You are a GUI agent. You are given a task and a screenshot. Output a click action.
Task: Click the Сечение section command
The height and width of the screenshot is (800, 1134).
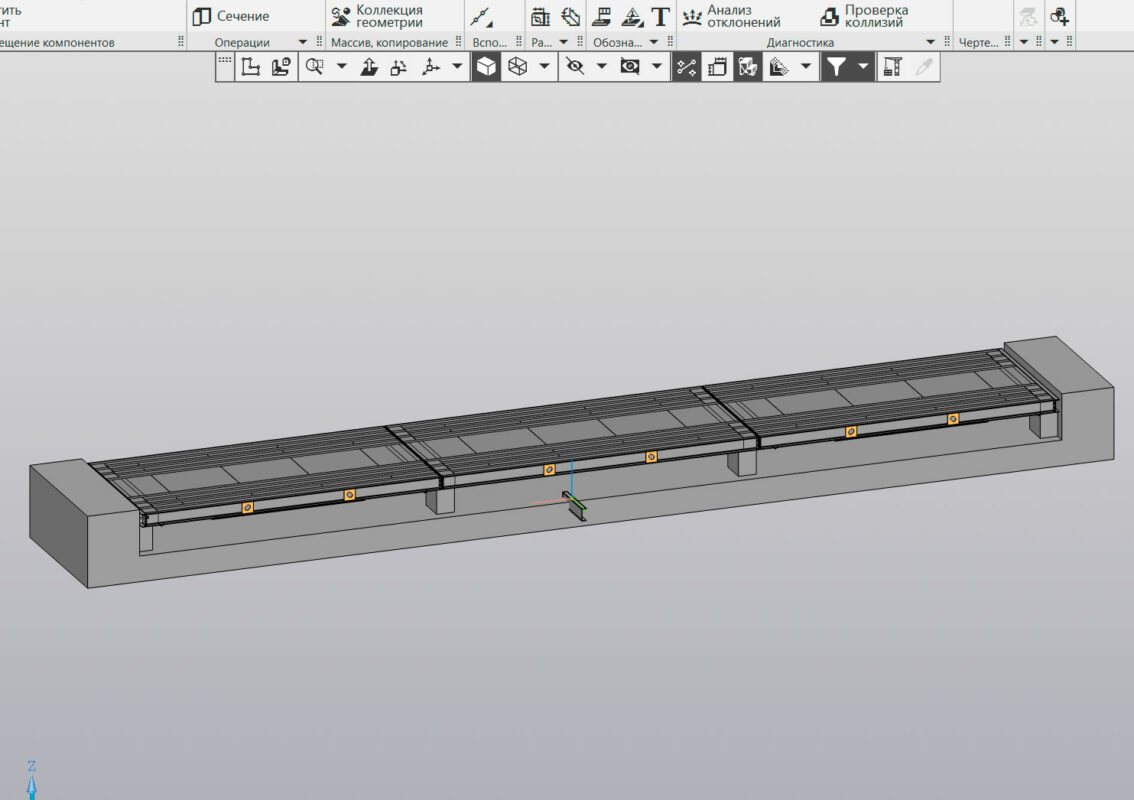coord(231,16)
